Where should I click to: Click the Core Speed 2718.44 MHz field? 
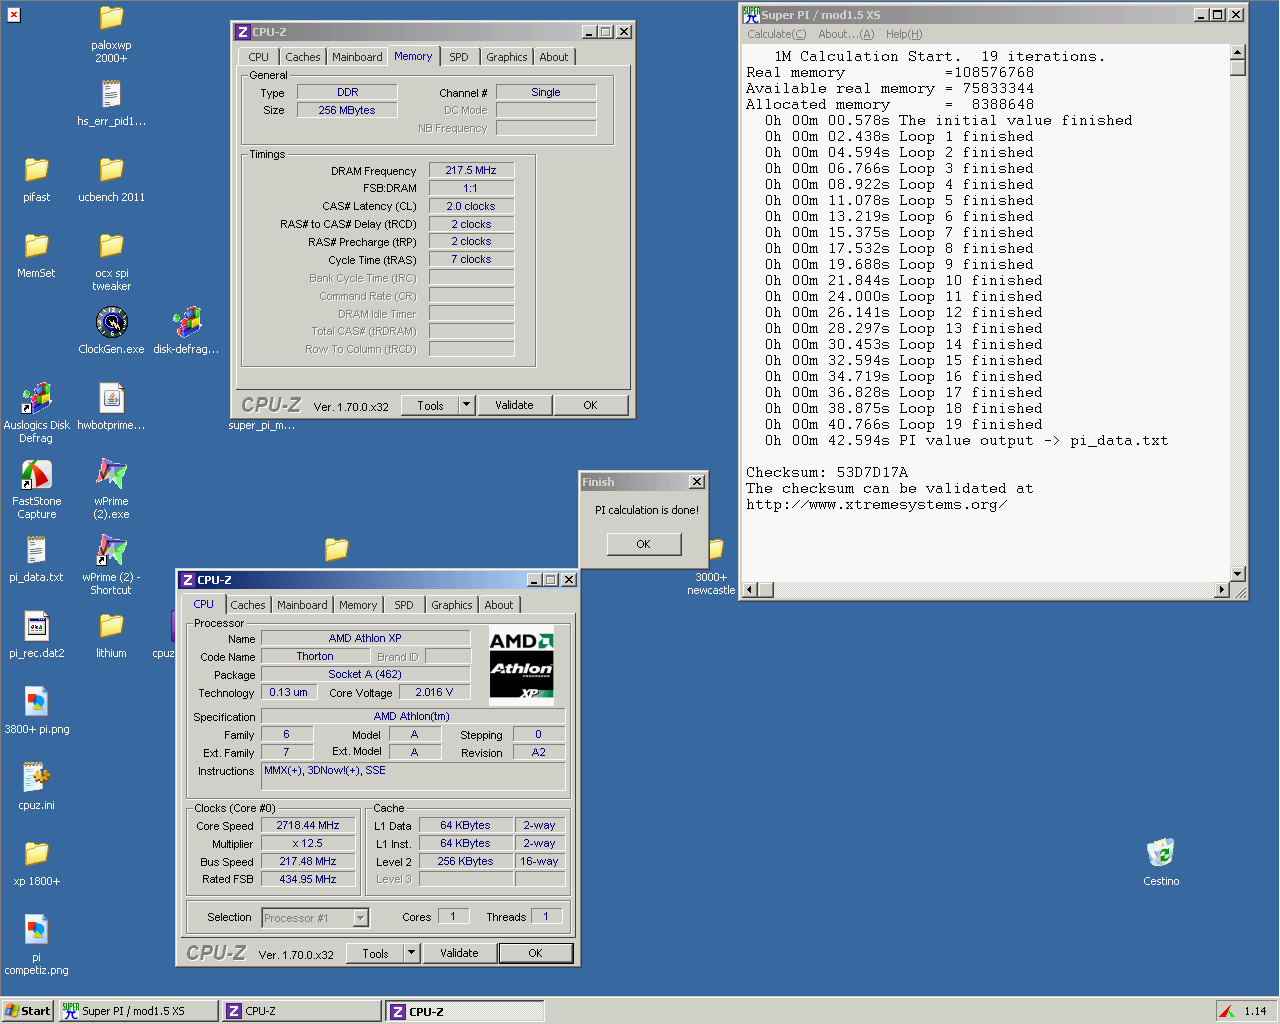click(308, 825)
